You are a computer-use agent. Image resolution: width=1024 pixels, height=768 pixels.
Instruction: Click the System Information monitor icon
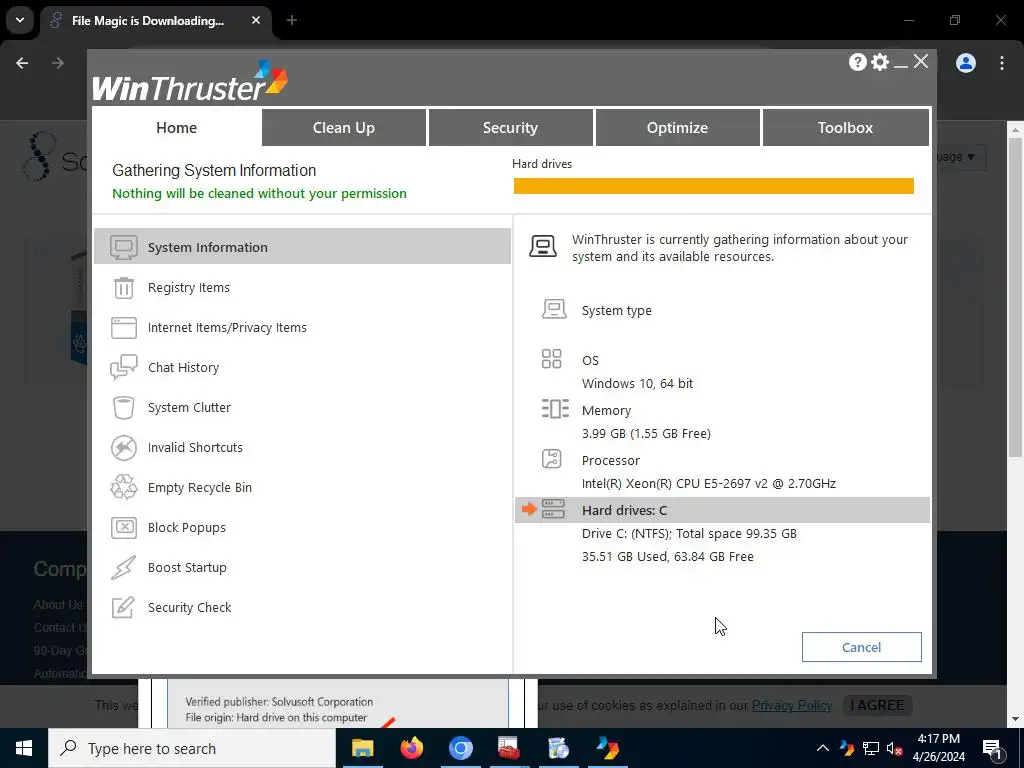[x=123, y=248]
